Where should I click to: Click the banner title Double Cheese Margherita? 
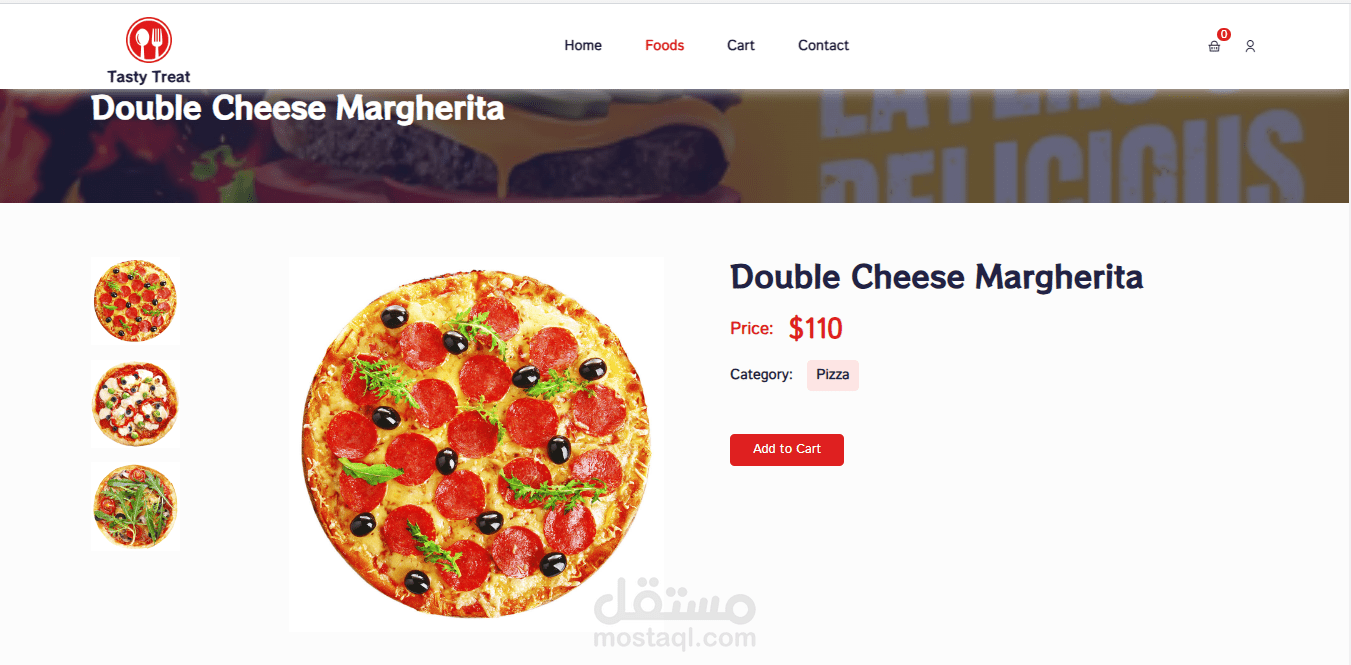pos(298,108)
